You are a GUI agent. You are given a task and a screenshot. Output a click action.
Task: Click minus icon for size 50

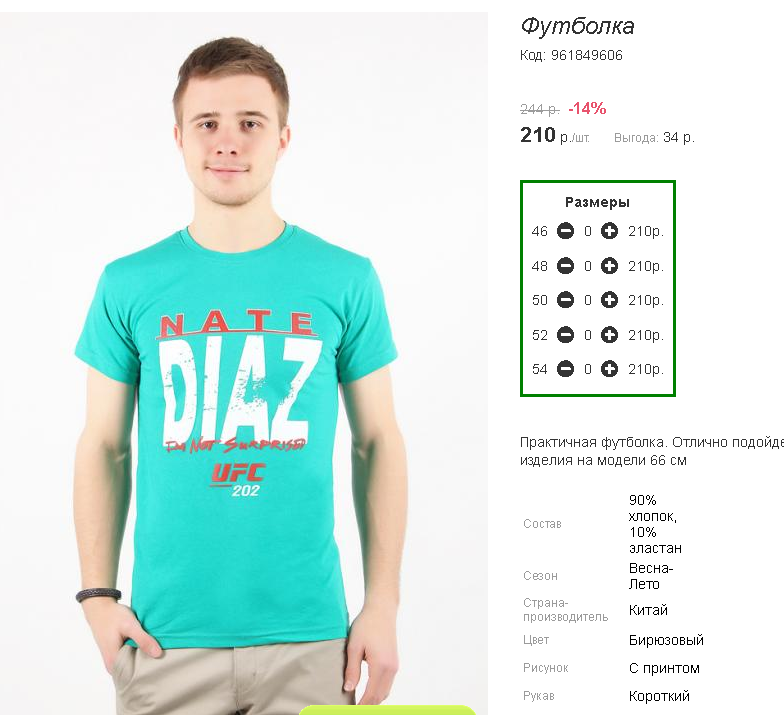click(x=566, y=300)
